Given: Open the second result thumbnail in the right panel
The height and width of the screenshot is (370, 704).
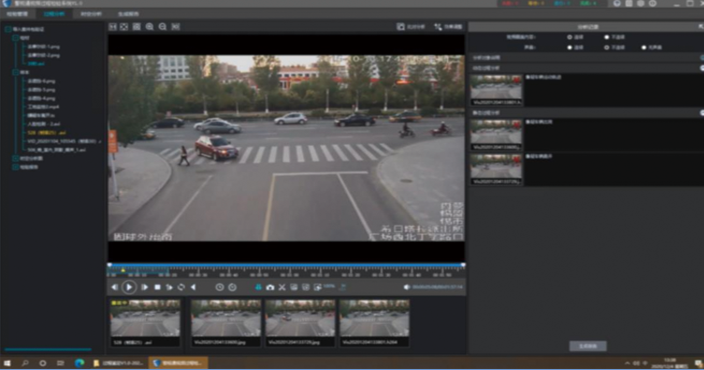Looking at the screenshot, I should pyautogui.click(x=496, y=135).
